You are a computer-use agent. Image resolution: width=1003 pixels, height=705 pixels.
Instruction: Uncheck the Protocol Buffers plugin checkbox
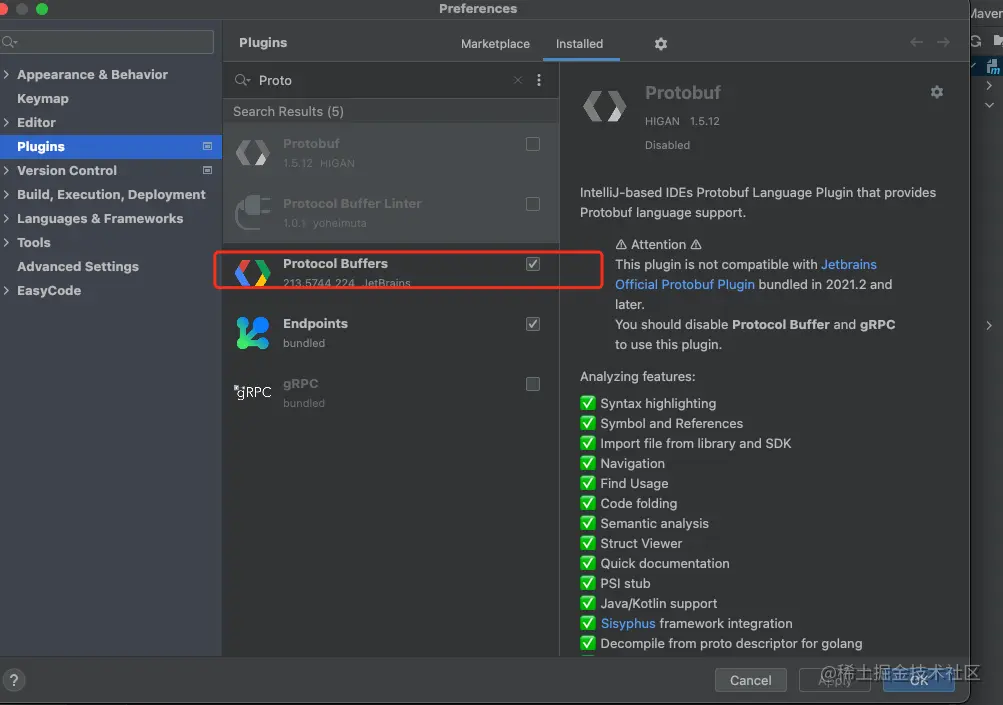[x=533, y=264]
